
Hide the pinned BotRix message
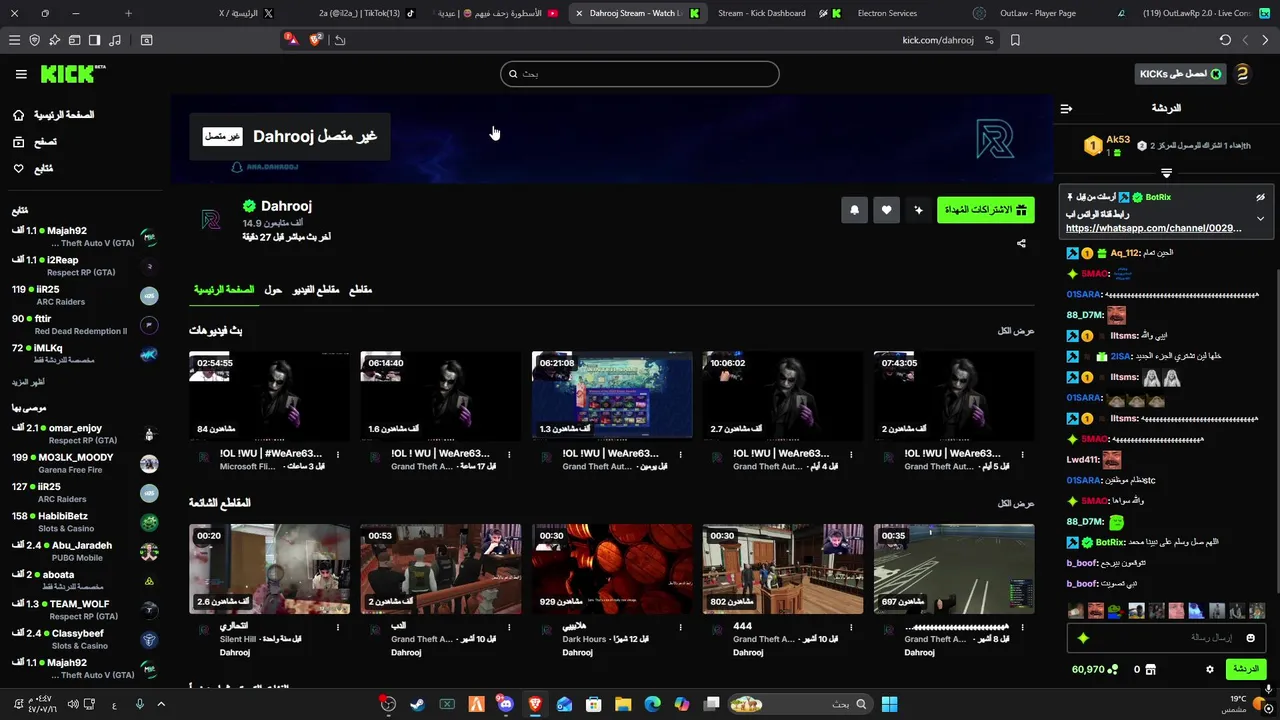coord(1260,197)
